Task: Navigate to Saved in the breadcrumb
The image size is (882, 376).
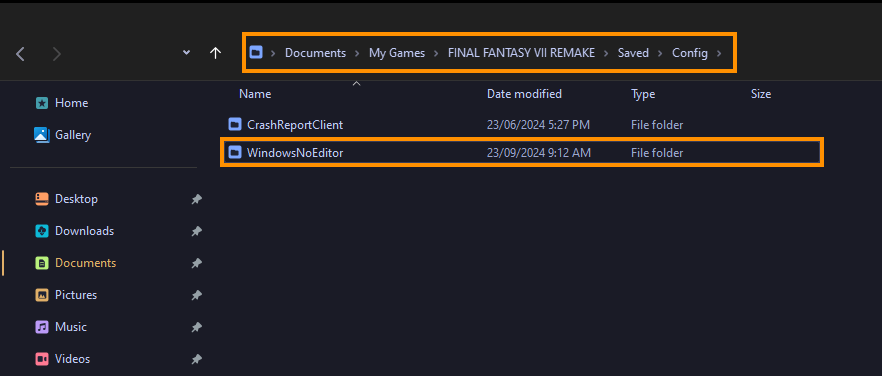Action: pos(633,53)
